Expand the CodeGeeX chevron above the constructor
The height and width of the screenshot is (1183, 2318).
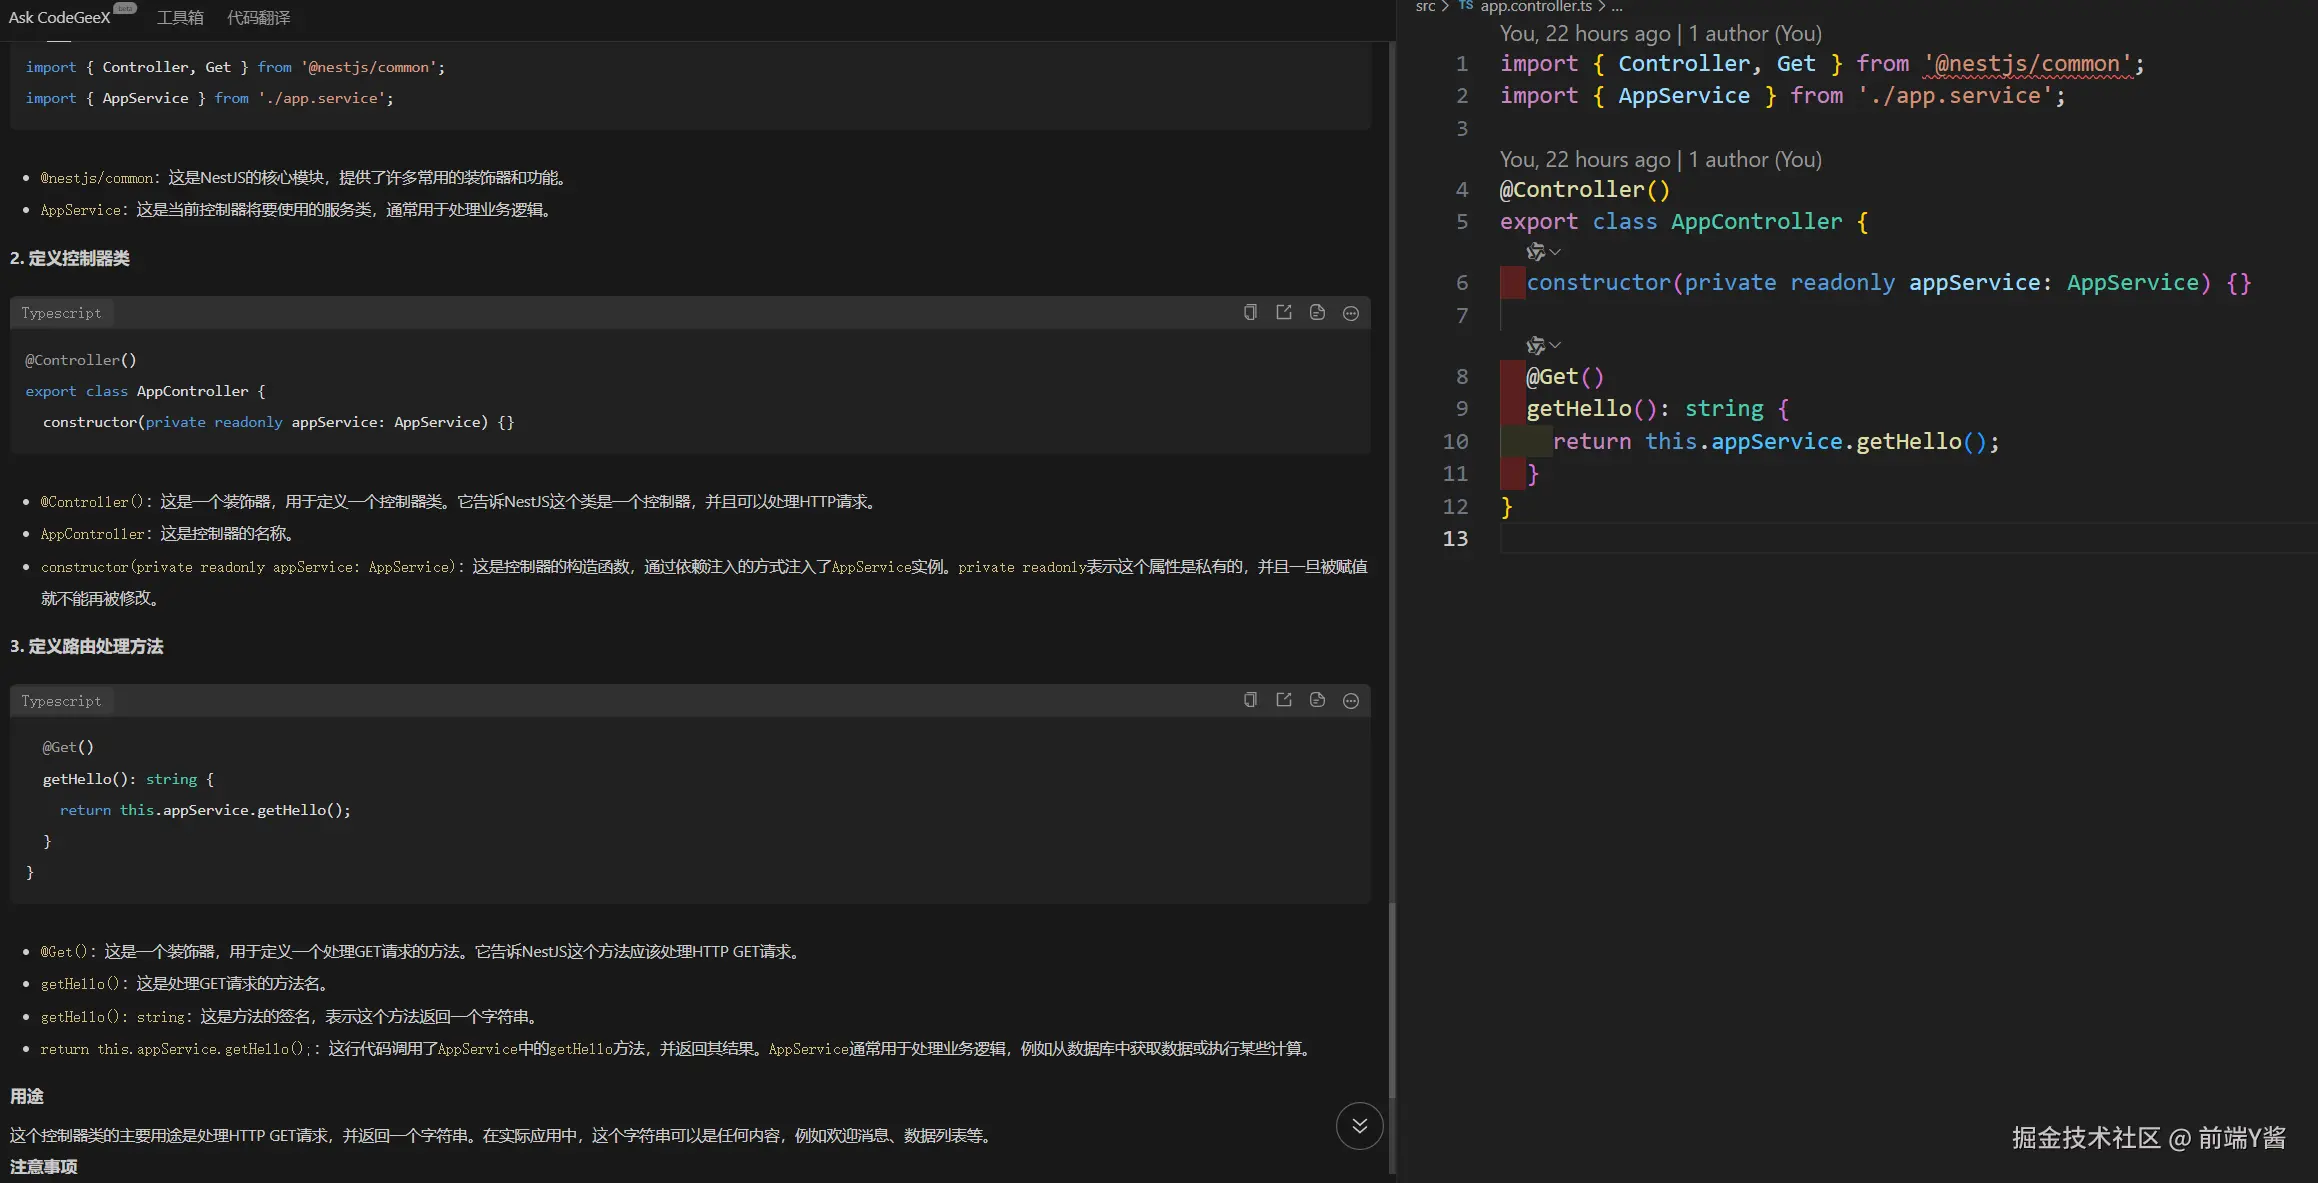[1556, 252]
